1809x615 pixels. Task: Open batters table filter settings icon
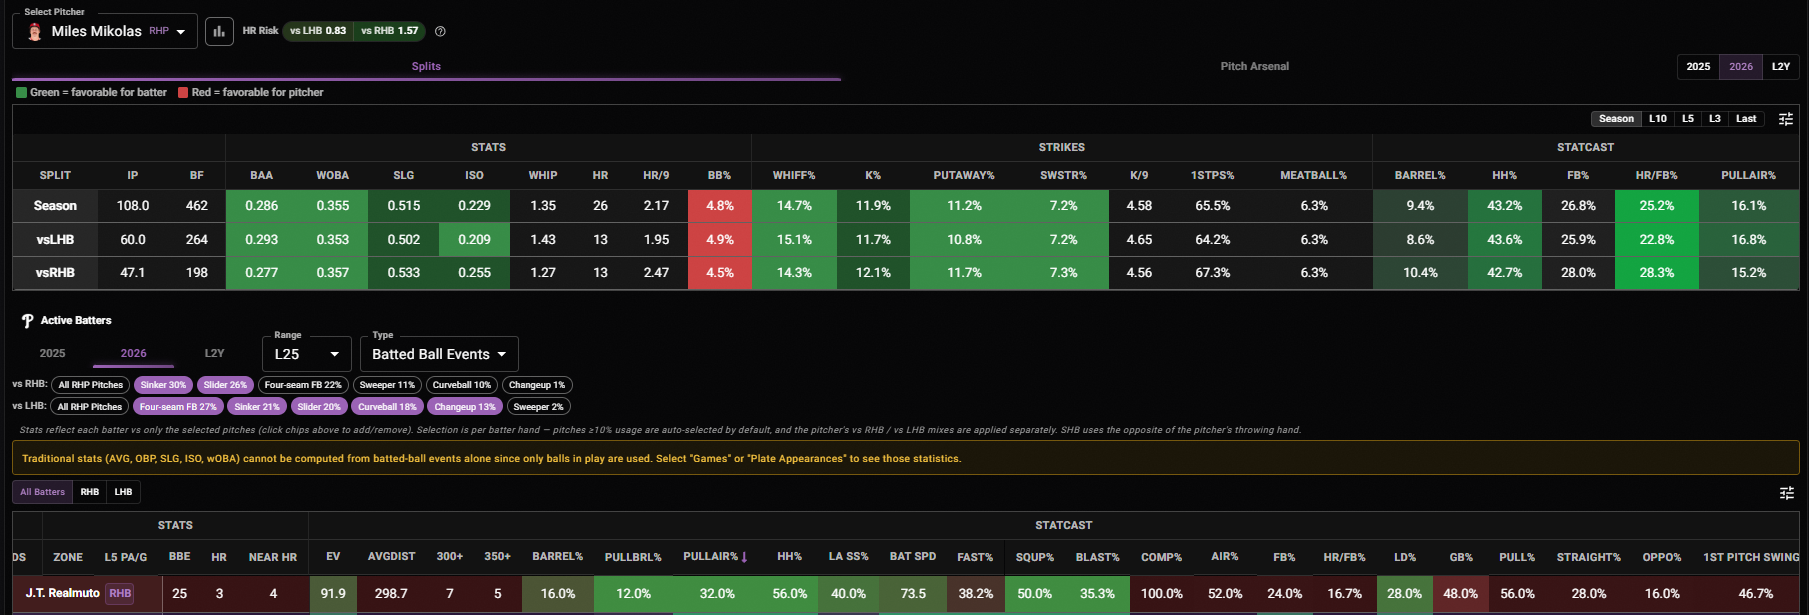pyautogui.click(x=1786, y=493)
